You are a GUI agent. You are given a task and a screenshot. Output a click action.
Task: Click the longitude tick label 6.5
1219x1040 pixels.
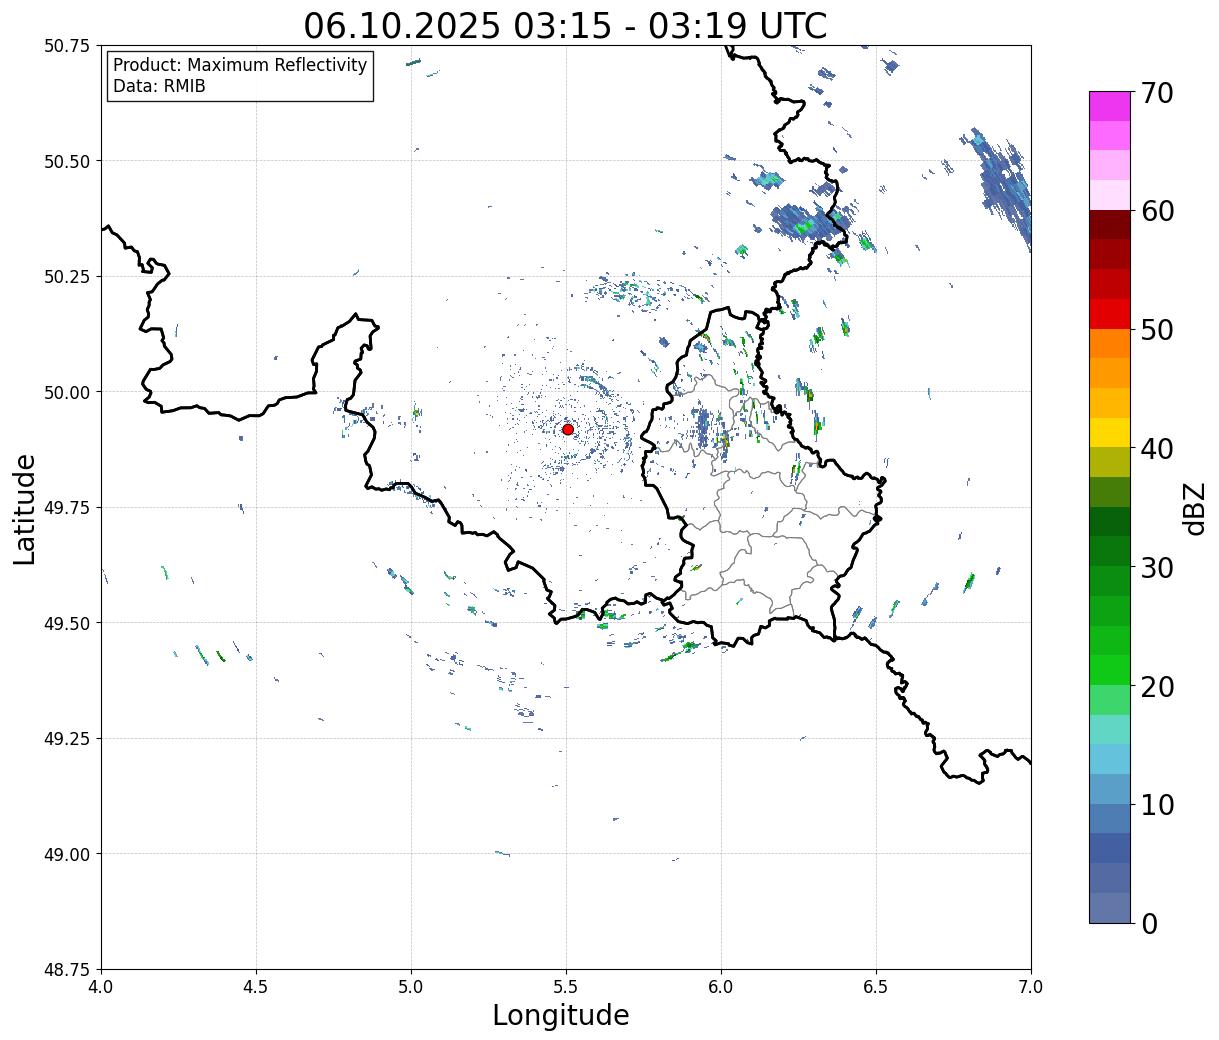876,987
